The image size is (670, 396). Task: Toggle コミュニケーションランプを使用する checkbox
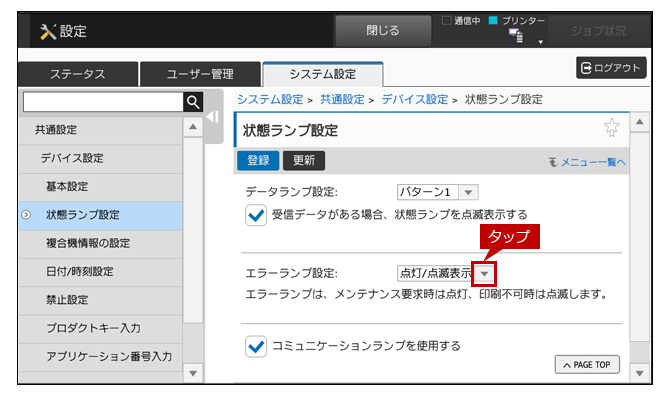point(256,346)
